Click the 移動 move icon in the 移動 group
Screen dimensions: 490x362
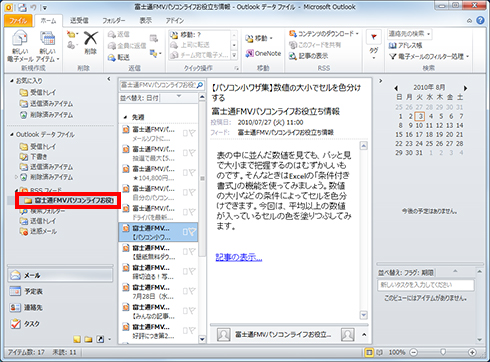[x=259, y=38]
